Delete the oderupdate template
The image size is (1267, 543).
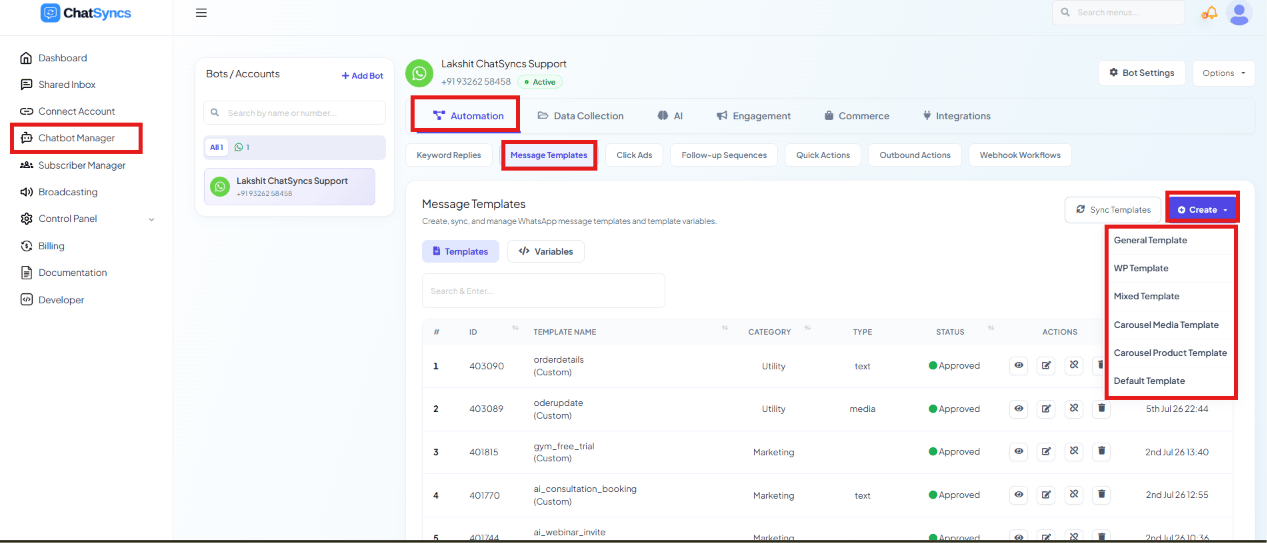click(x=1101, y=409)
